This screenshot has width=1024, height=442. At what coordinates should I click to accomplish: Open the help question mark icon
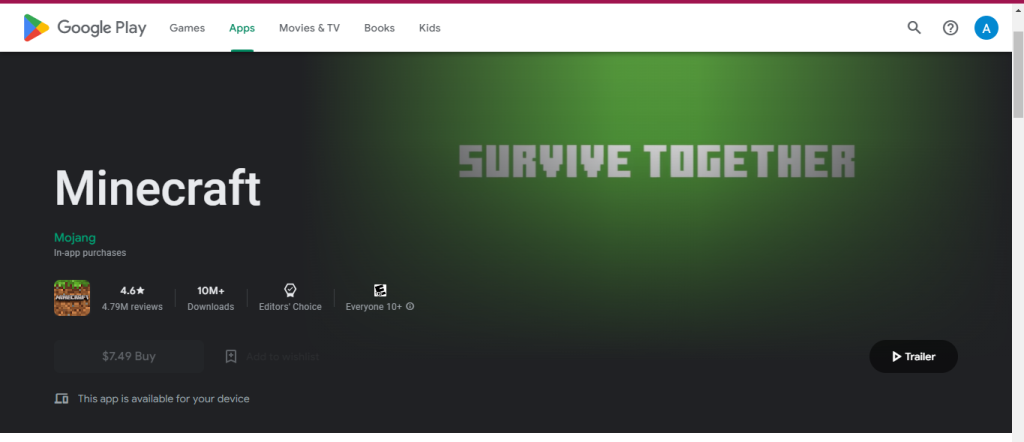click(x=950, y=27)
